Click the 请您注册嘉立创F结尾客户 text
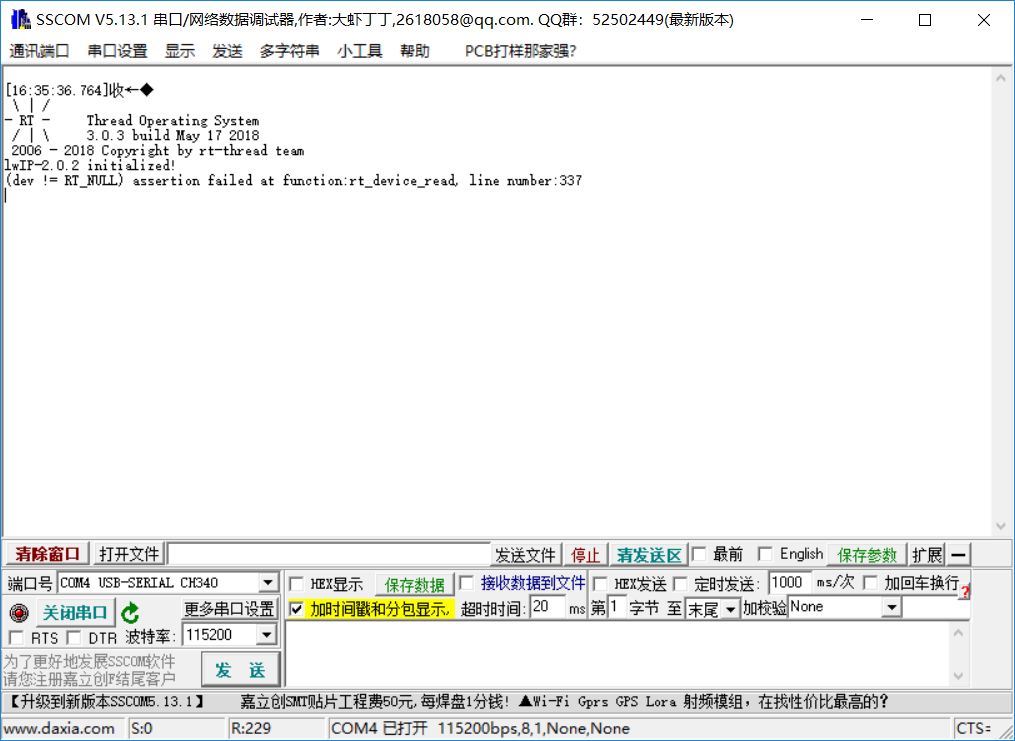This screenshot has width=1015, height=741. coord(89,679)
